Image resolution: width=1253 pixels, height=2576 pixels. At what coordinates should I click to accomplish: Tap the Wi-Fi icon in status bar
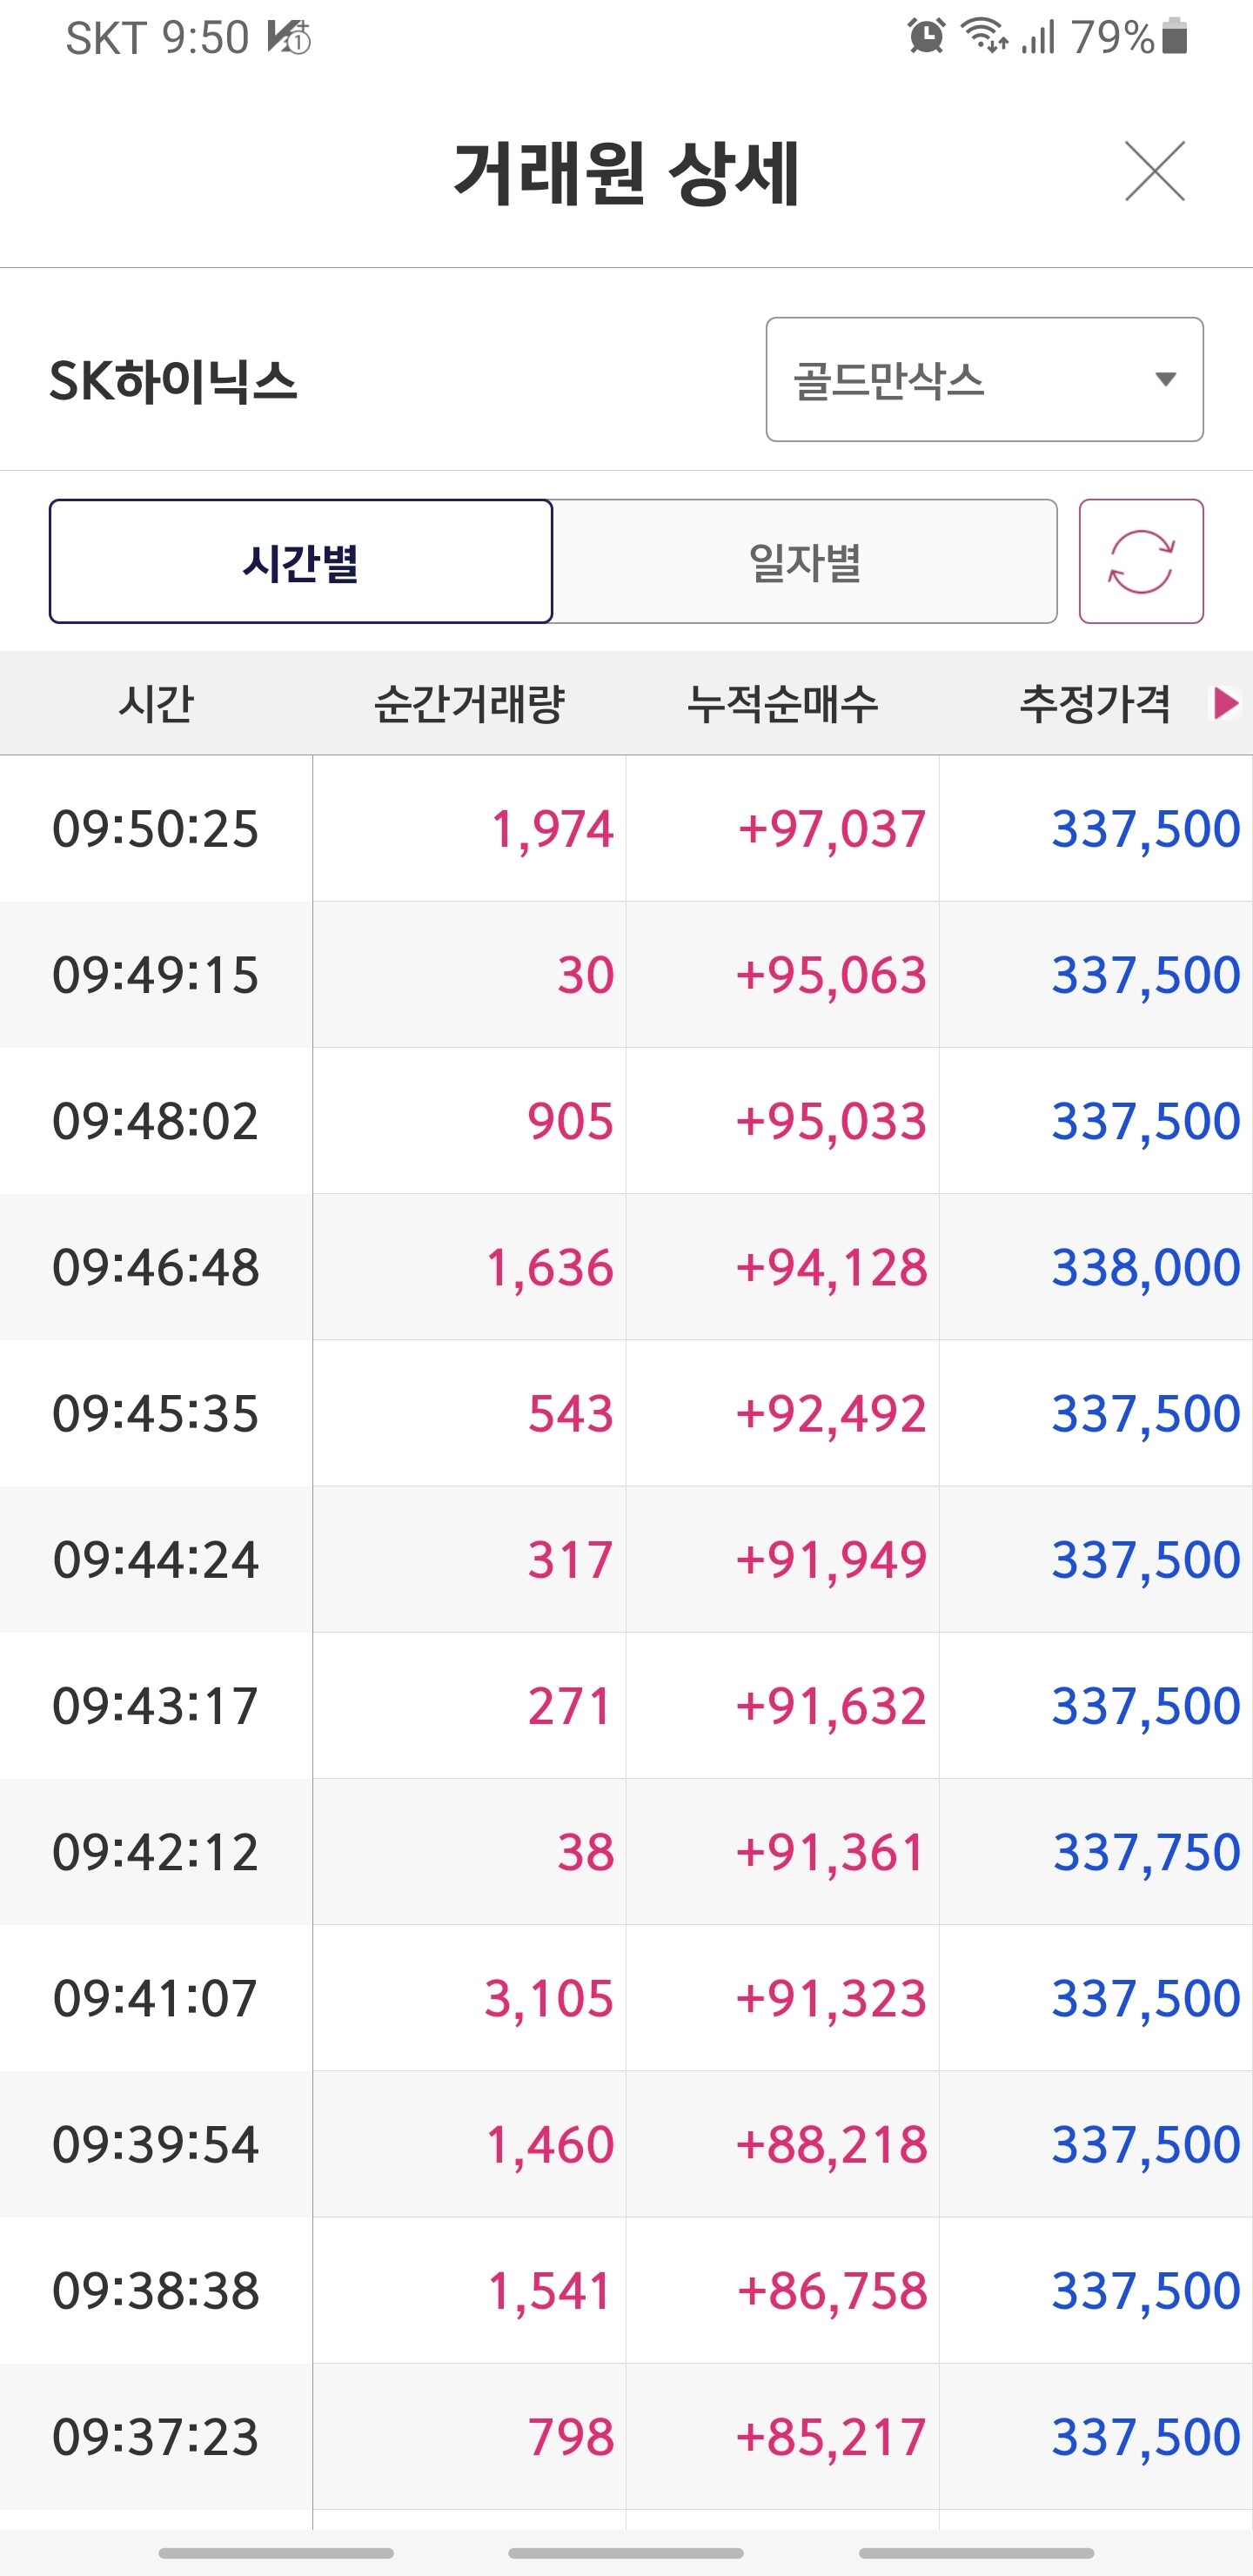coord(983,37)
